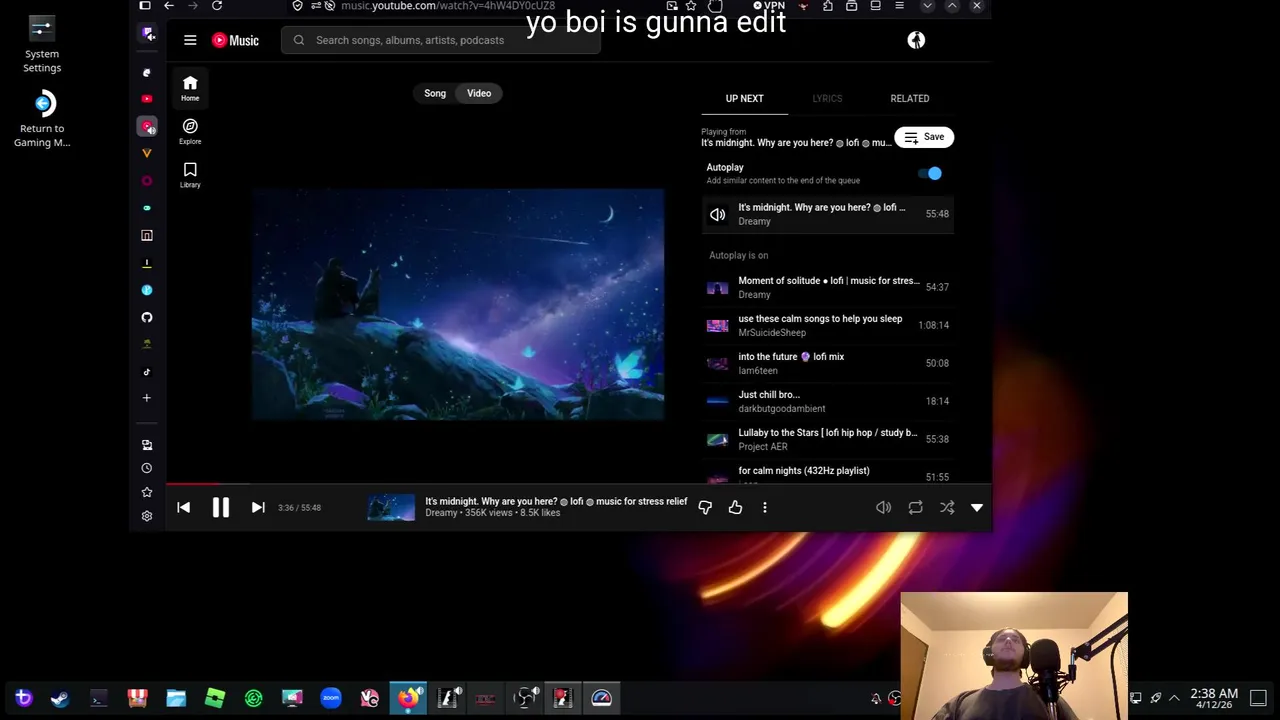Screen dimensions: 1280x720
Task: Open the player three-dot options menu
Action: [765, 508]
